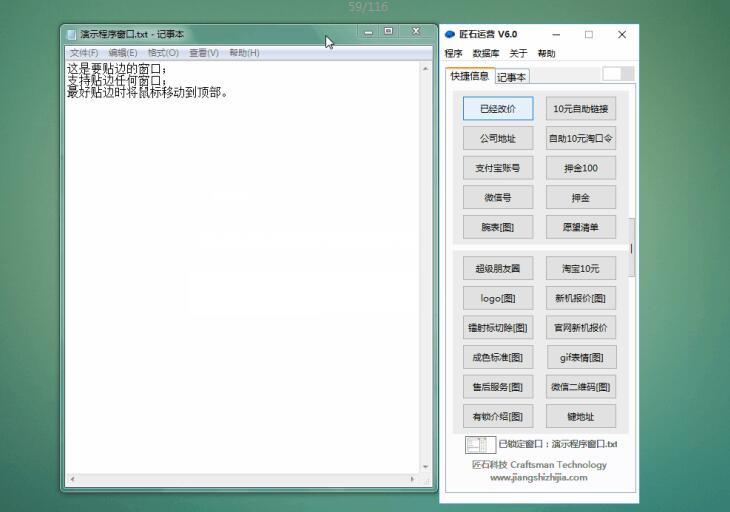Click the Notepad document icon in title bar

coord(71,34)
